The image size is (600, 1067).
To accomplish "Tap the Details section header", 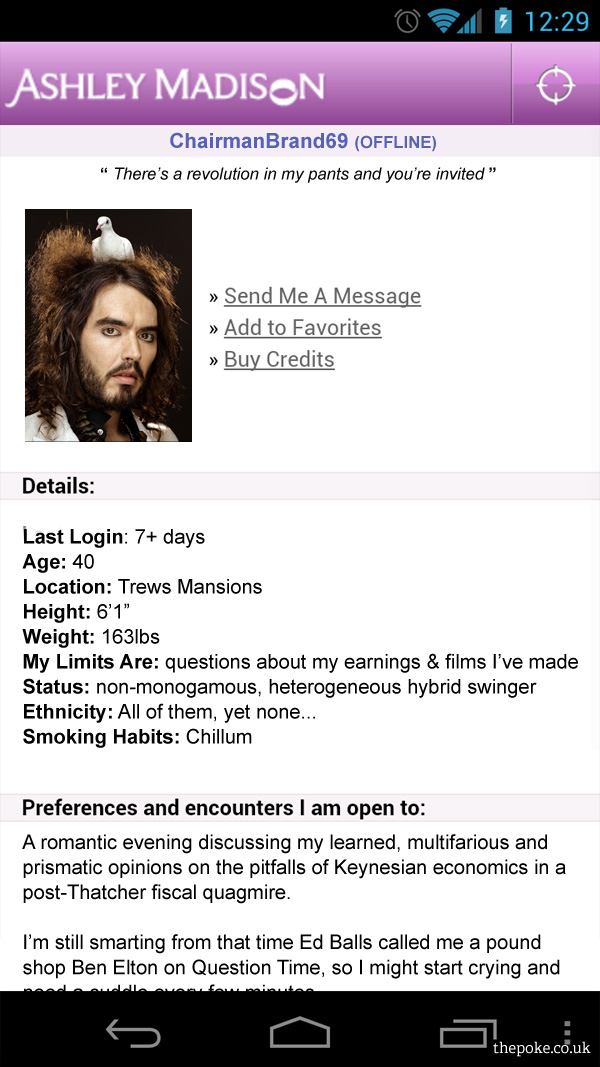I will 58,487.
